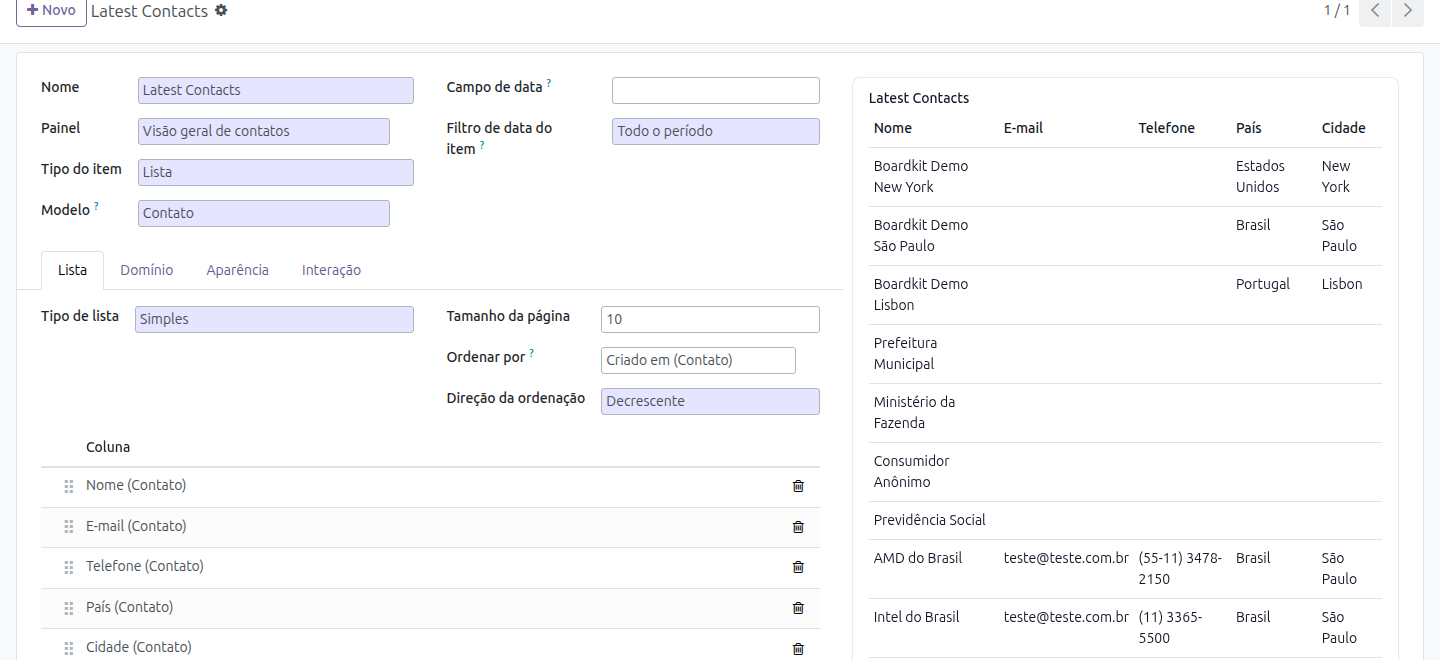Click the Tamanho da página field
The height and width of the screenshot is (660, 1440).
click(x=710, y=319)
